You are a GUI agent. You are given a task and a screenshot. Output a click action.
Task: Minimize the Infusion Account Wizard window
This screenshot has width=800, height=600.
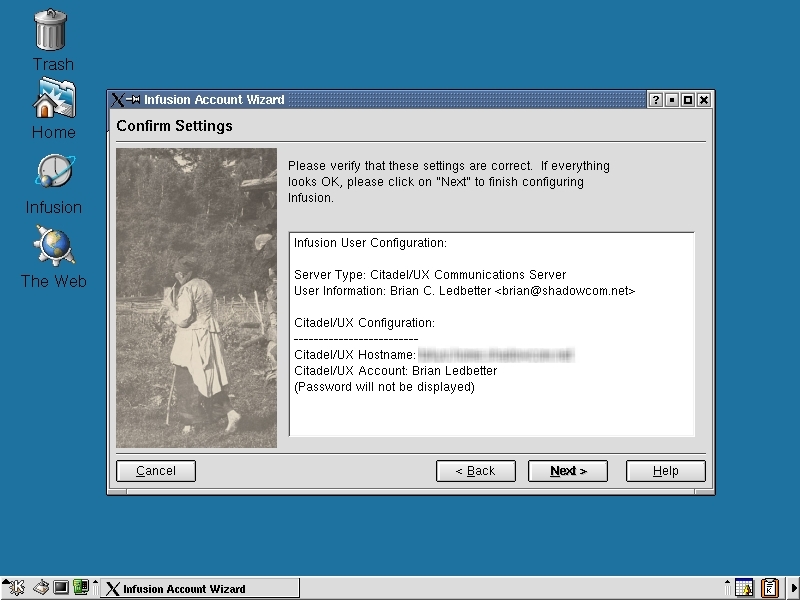(x=671, y=100)
